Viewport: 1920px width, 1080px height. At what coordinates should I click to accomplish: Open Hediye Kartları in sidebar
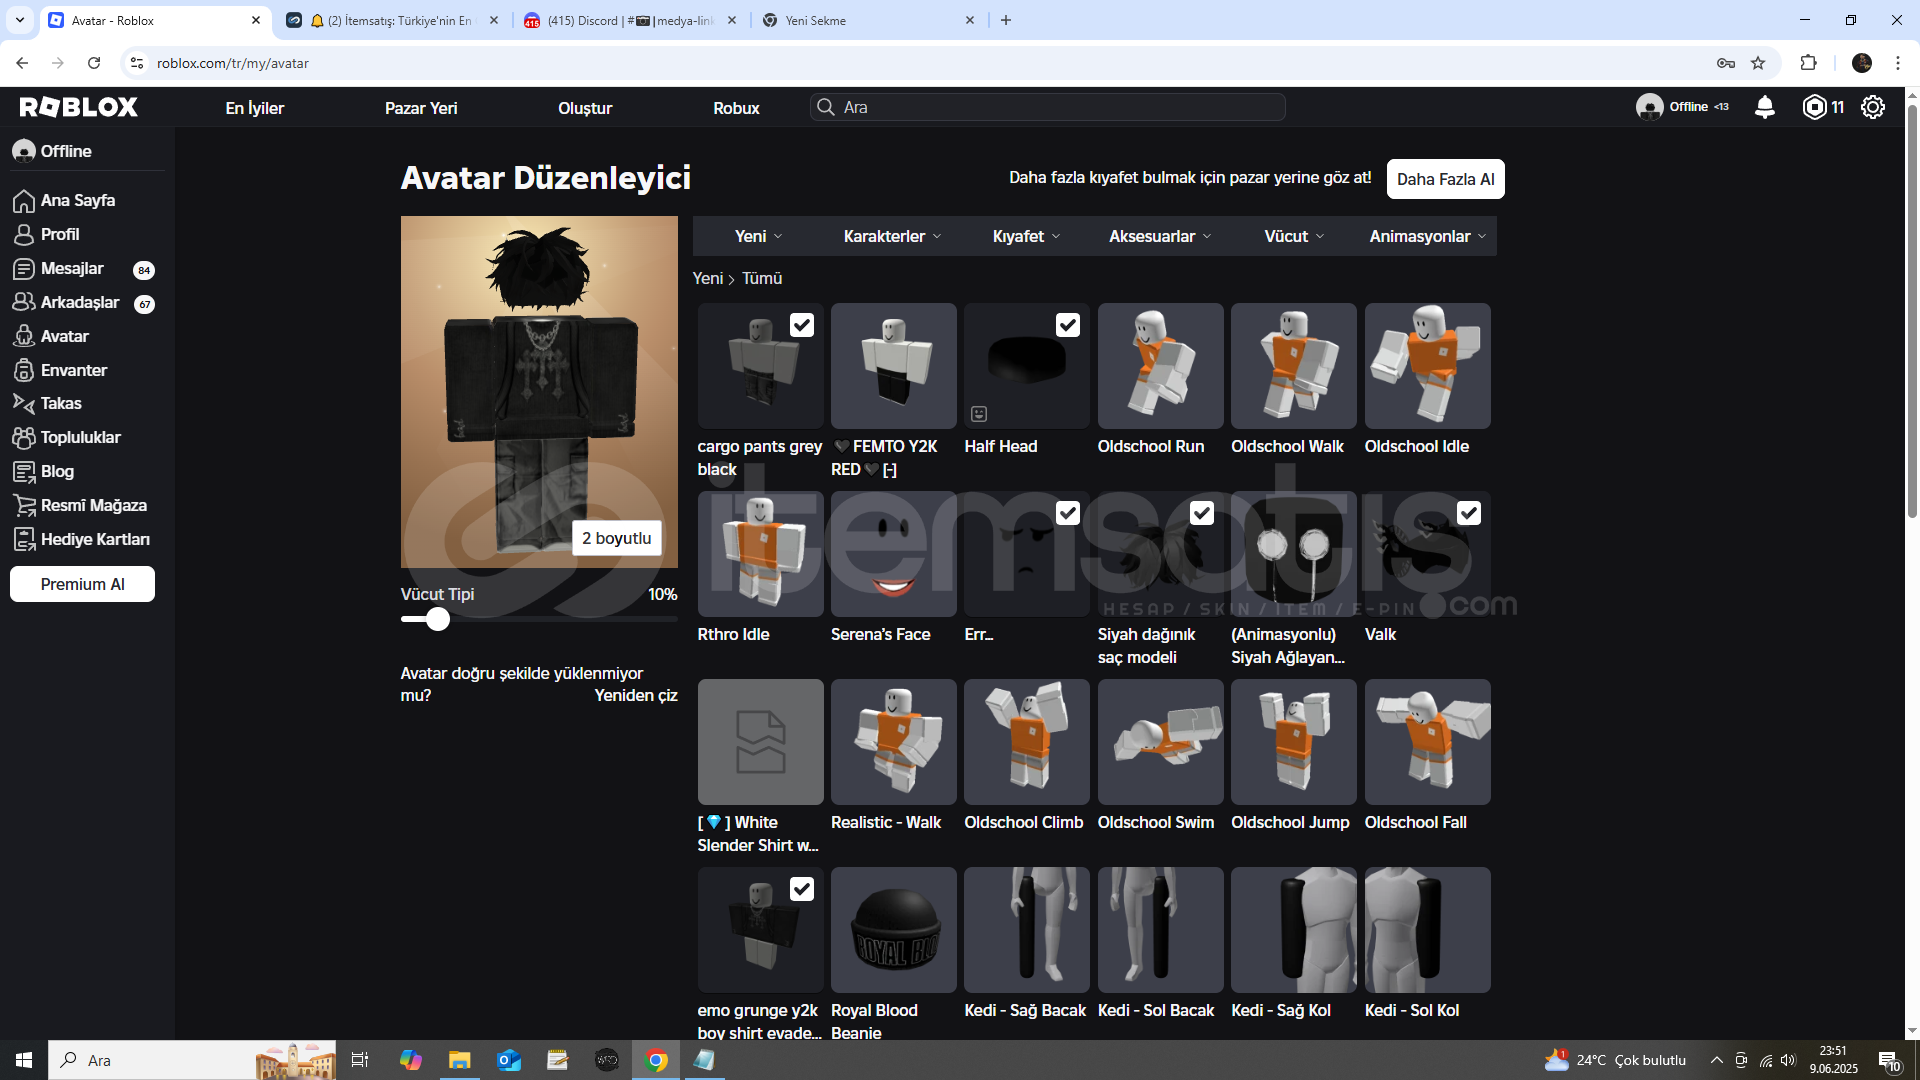(94, 539)
